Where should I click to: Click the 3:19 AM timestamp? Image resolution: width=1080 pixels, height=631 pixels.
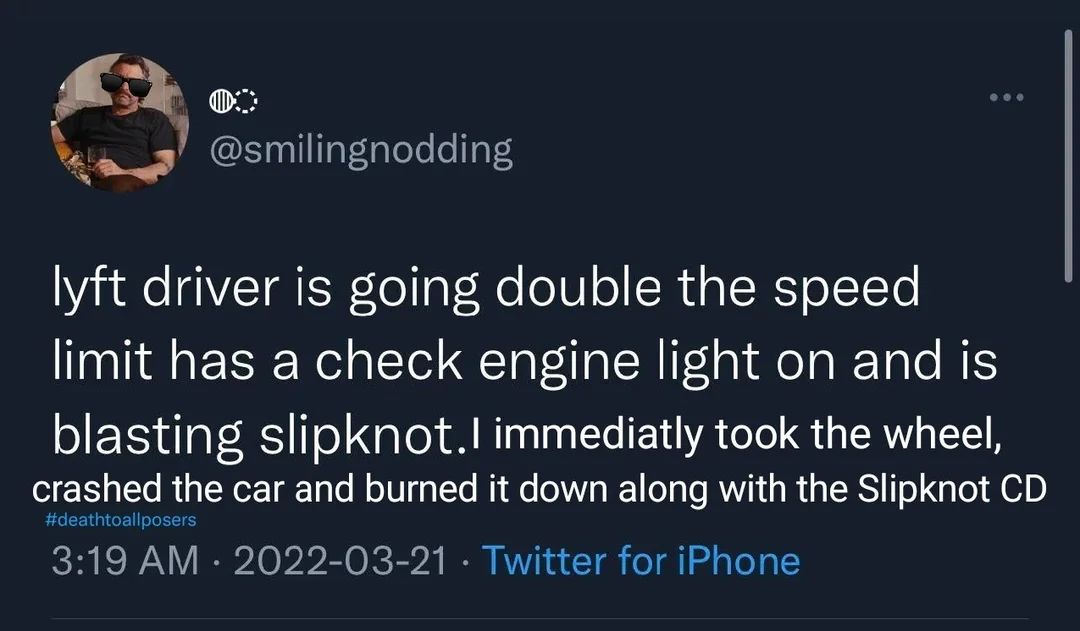(x=124, y=561)
